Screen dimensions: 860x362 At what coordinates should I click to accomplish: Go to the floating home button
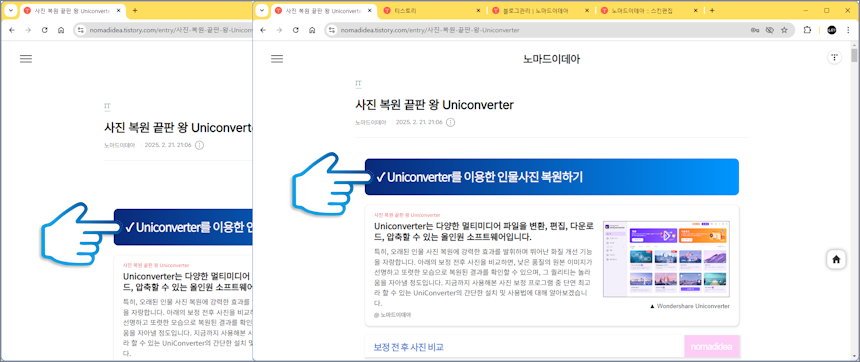[836, 259]
